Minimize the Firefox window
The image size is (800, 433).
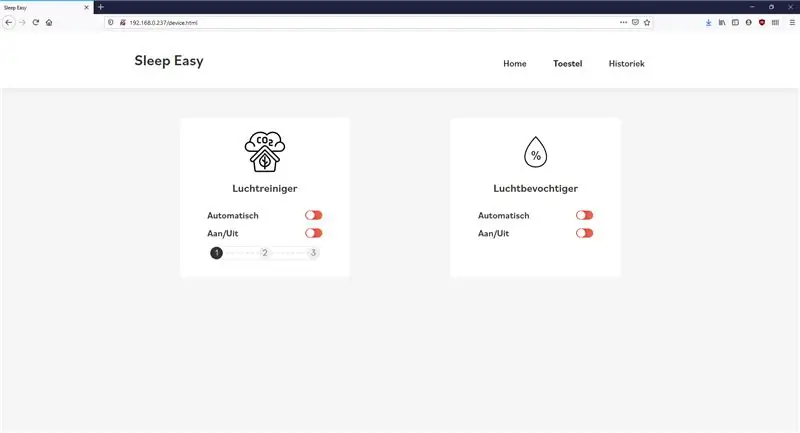pos(752,7)
